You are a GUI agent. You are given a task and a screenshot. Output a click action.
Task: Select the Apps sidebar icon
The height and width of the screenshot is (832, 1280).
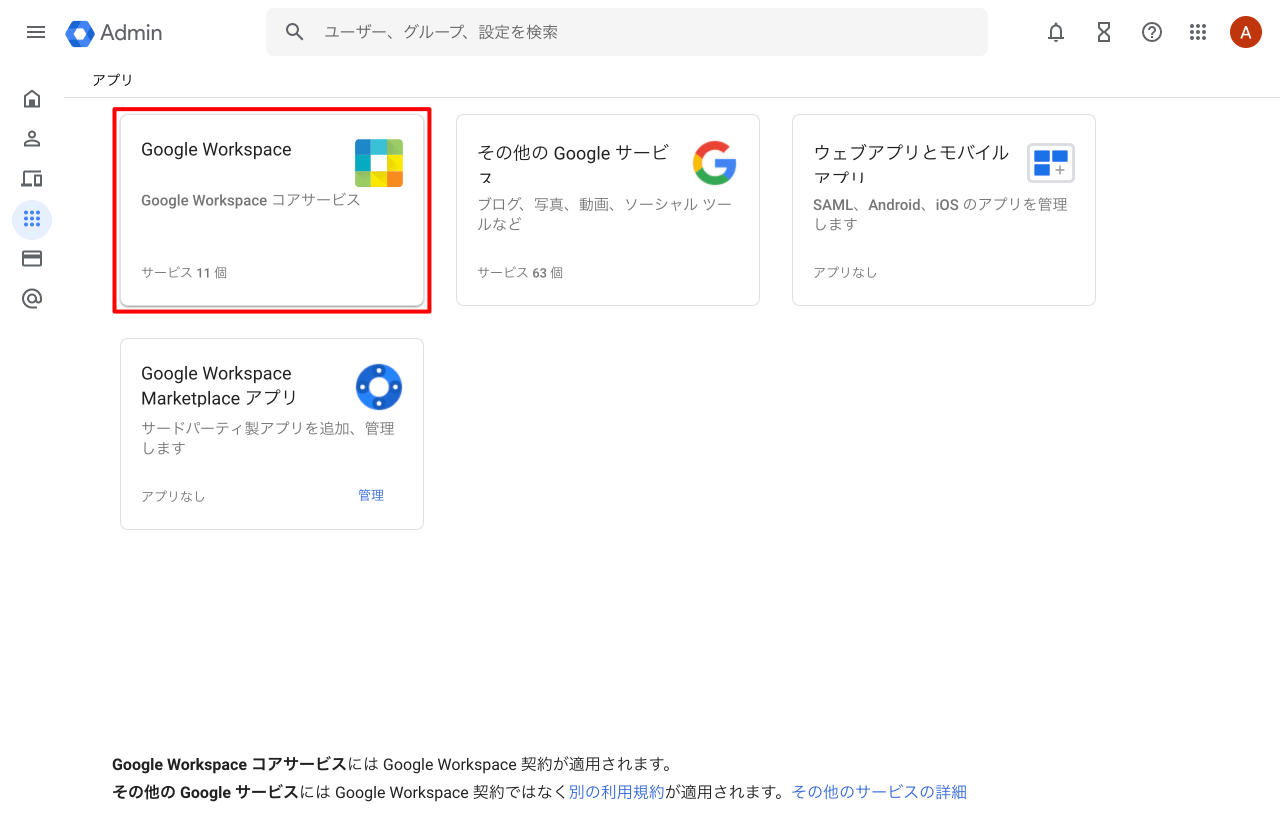point(32,218)
